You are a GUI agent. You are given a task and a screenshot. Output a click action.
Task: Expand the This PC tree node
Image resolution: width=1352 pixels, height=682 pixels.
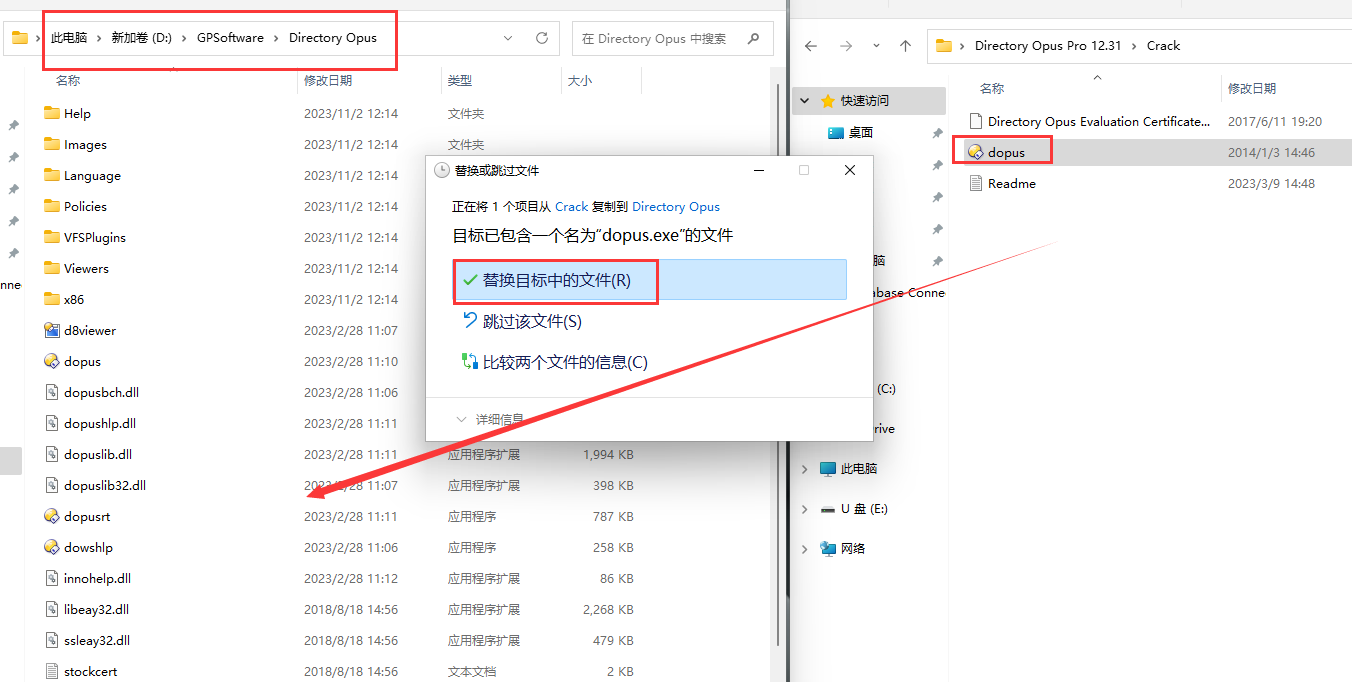(805, 468)
